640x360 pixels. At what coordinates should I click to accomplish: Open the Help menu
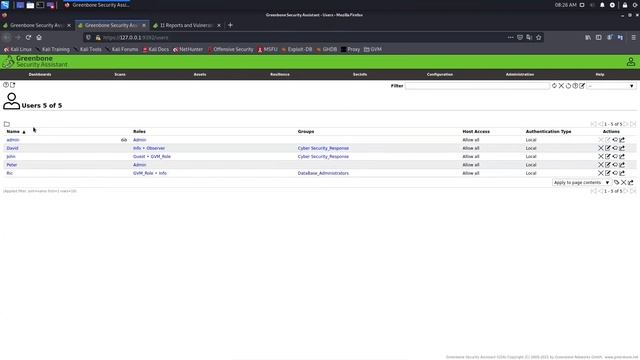coord(600,74)
